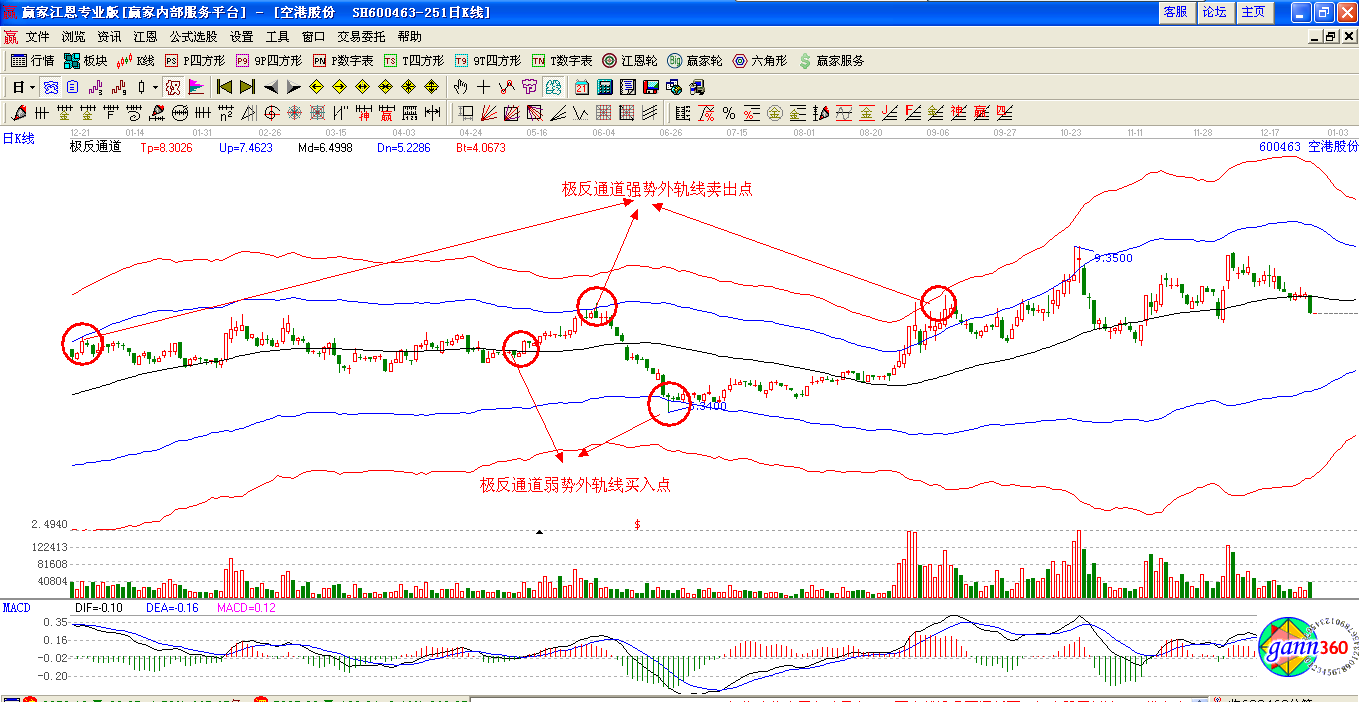Expand the 日 period dropdown arrow
1359x702 pixels.
pos(32,87)
